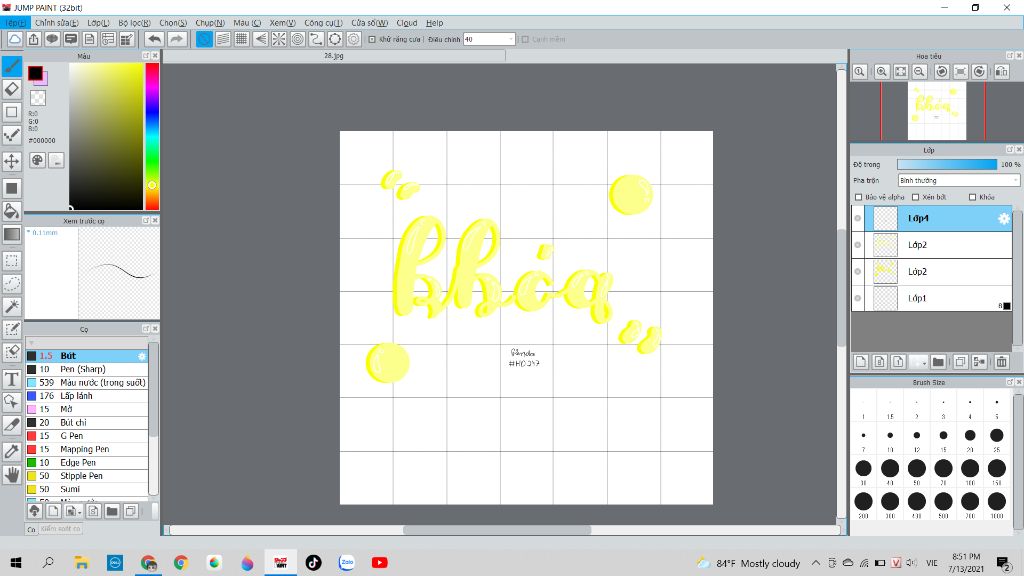Open the Tệp menu
1024x576 pixels.
click(x=15, y=23)
